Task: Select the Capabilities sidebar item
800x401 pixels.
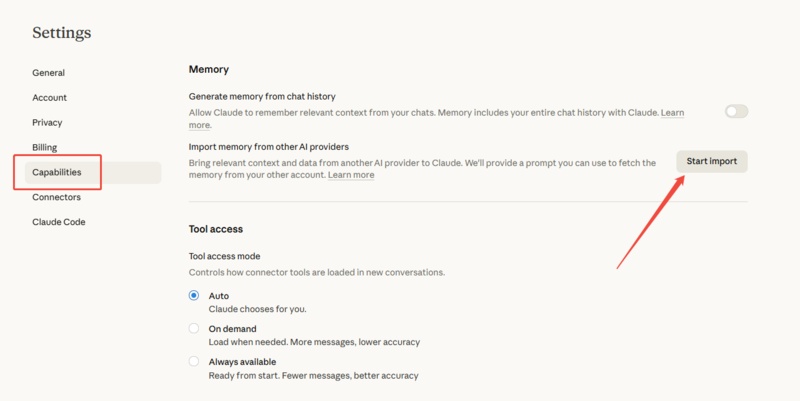Action: (x=56, y=172)
